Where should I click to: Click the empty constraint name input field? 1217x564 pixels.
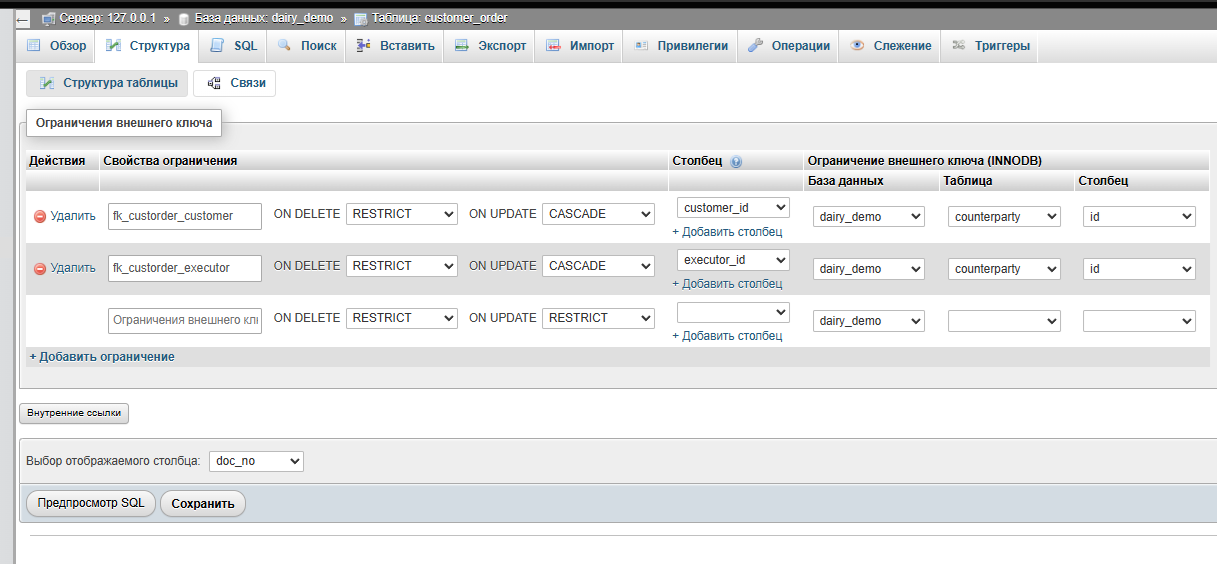pyautogui.click(x=185, y=320)
